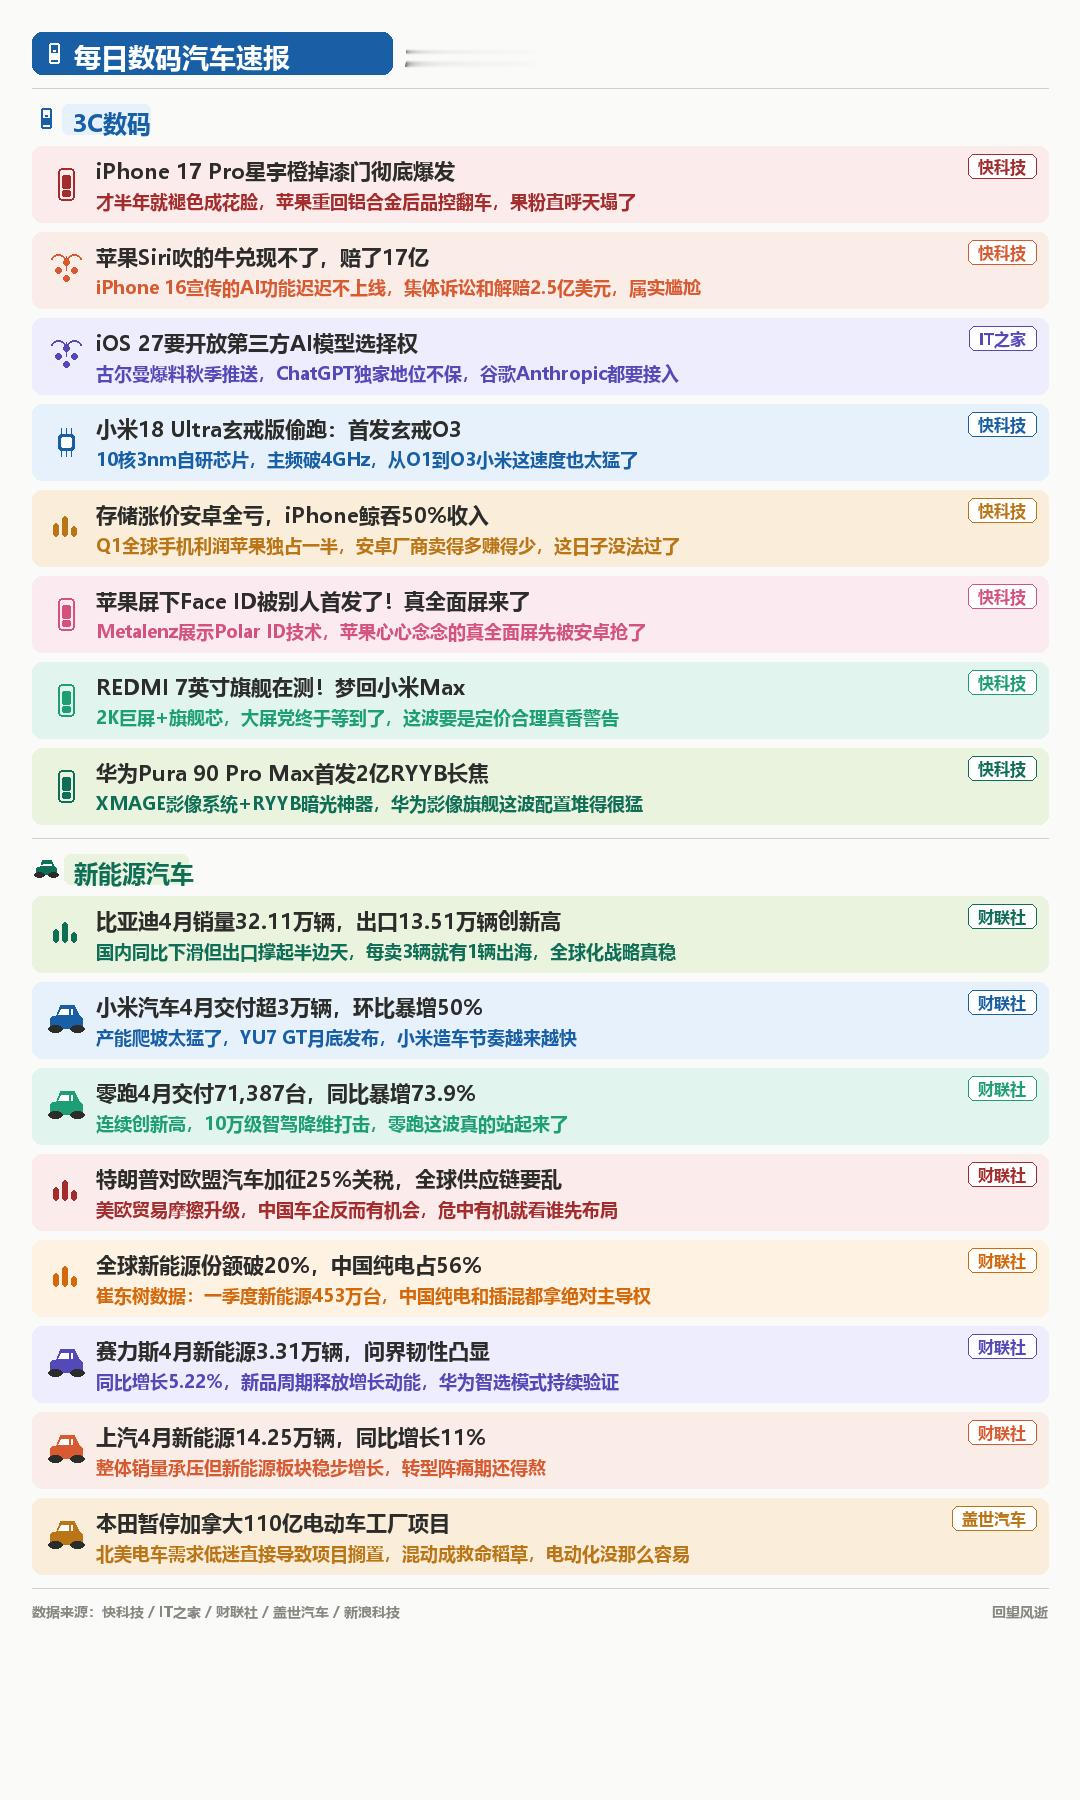The height and width of the screenshot is (1800, 1080).
Task: Open headline 苹果屏下Face ID被别人首发了
Action: pyautogui.click(x=313, y=601)
